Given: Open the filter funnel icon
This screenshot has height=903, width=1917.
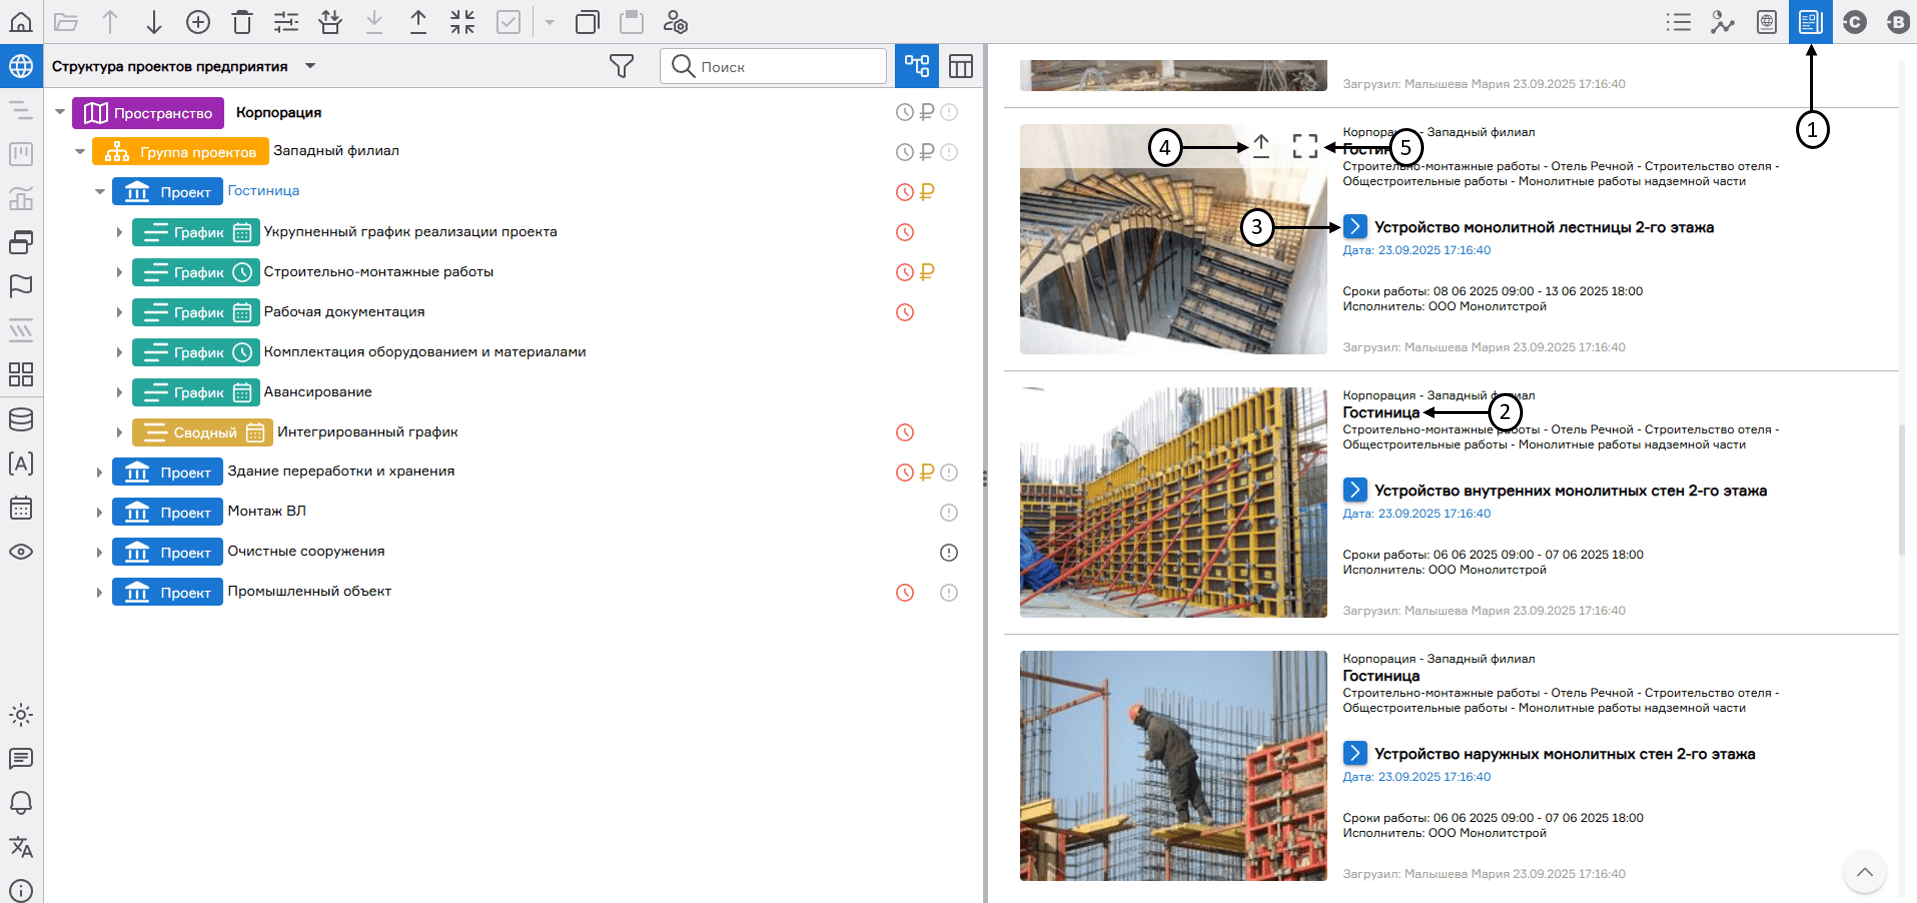Looking at the screenshot, I should [x=621, y=66].
